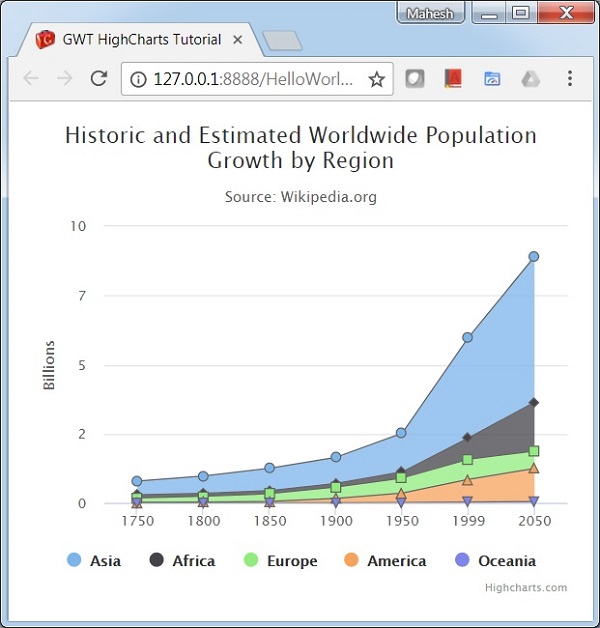Toggle Europe series in legend
This screenshot has width=600, height=628.
(280, 561)
